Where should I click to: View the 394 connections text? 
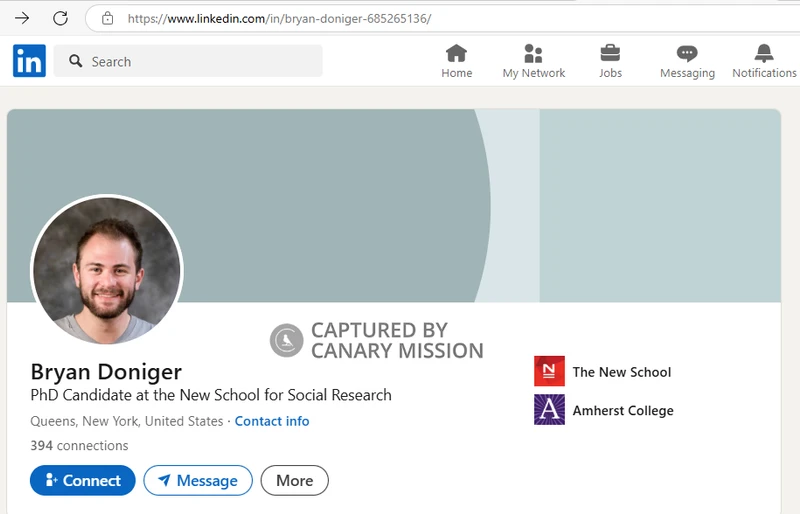[79, 446]
